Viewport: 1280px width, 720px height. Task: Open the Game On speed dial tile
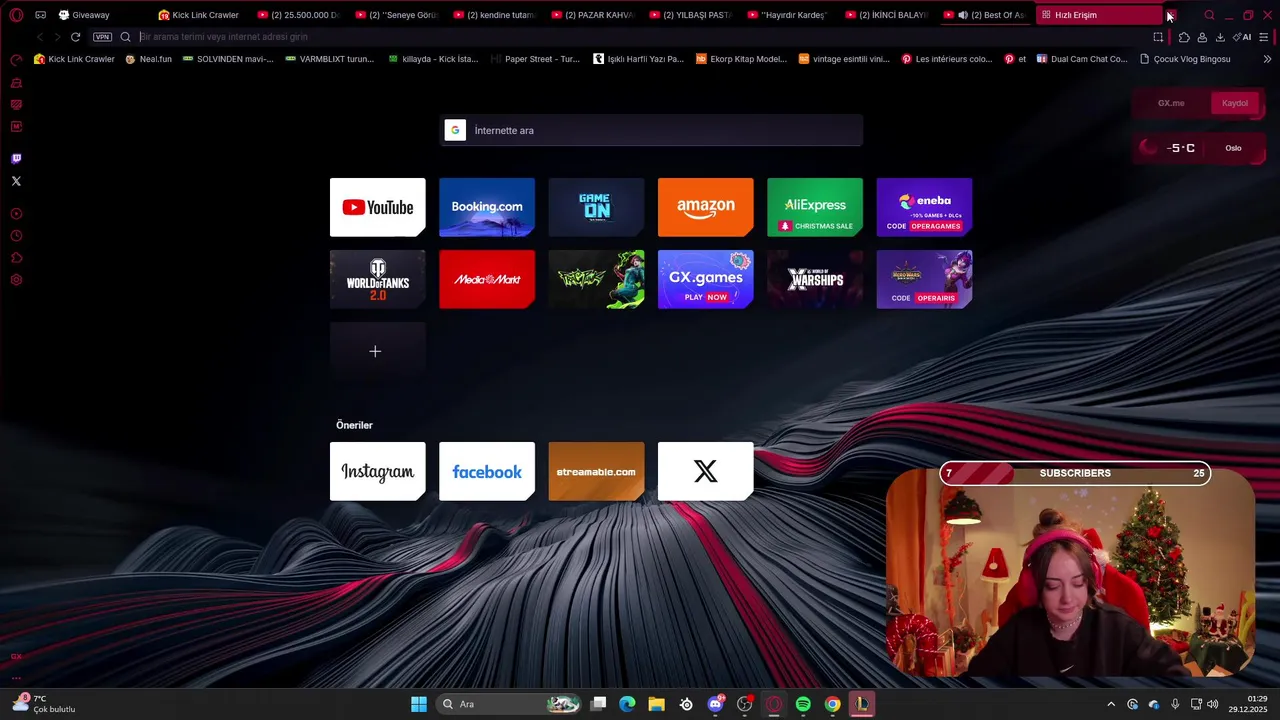click(x=596, y=207)
